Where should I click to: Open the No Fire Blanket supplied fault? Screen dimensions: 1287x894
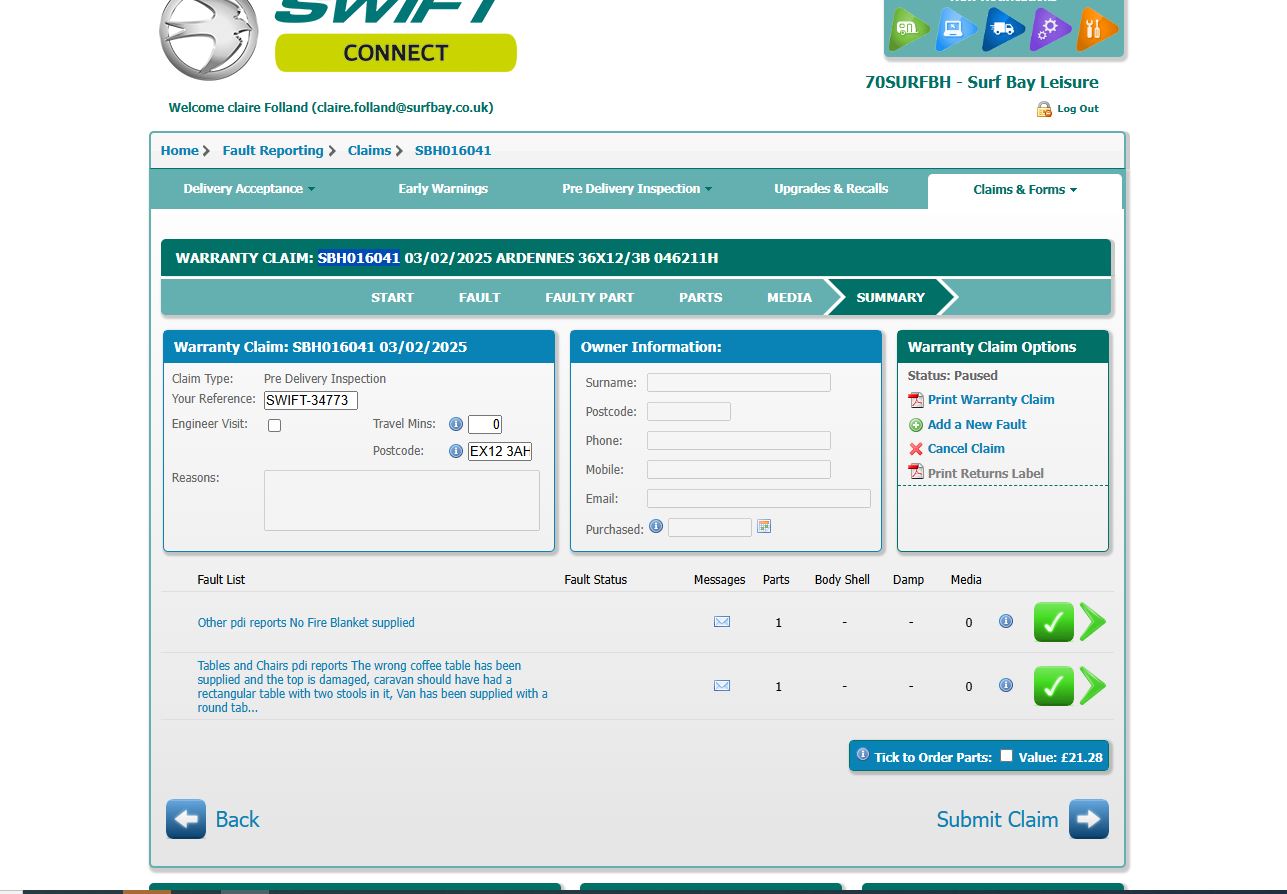pyautogui.click(x=306, y=623)
